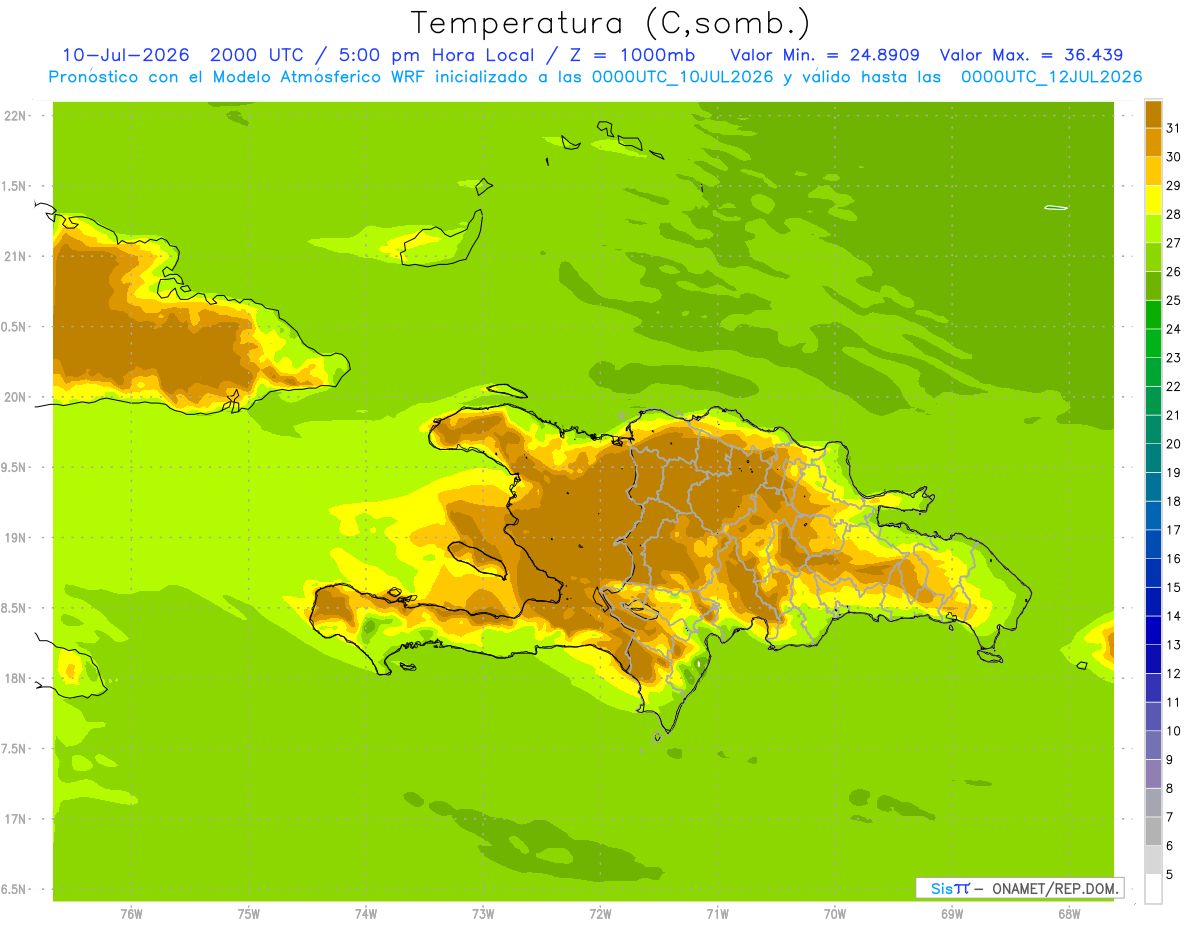This screenshot has width=1200, height=927.
Task: Click legend value "5"
Action: [1170, 875]
